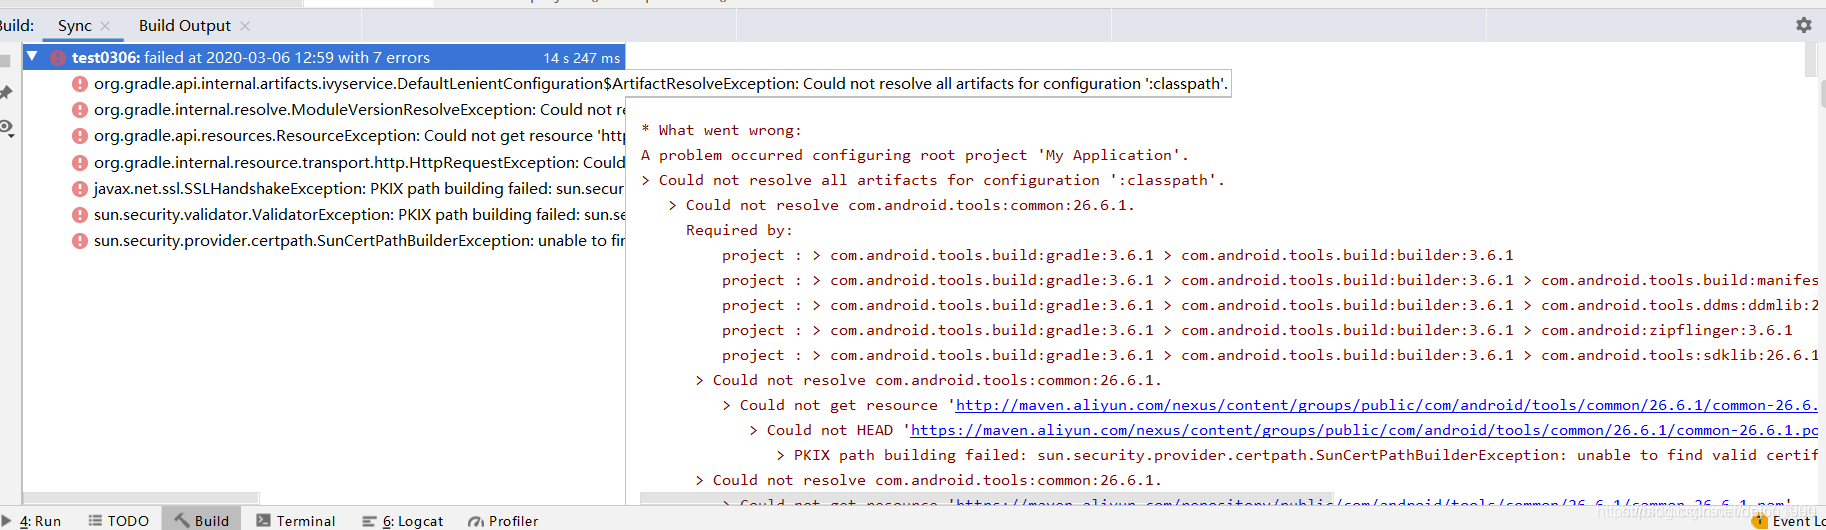Open the eye view options dropdown
This screenshot has width=1826, height=530.
point(7,128)
